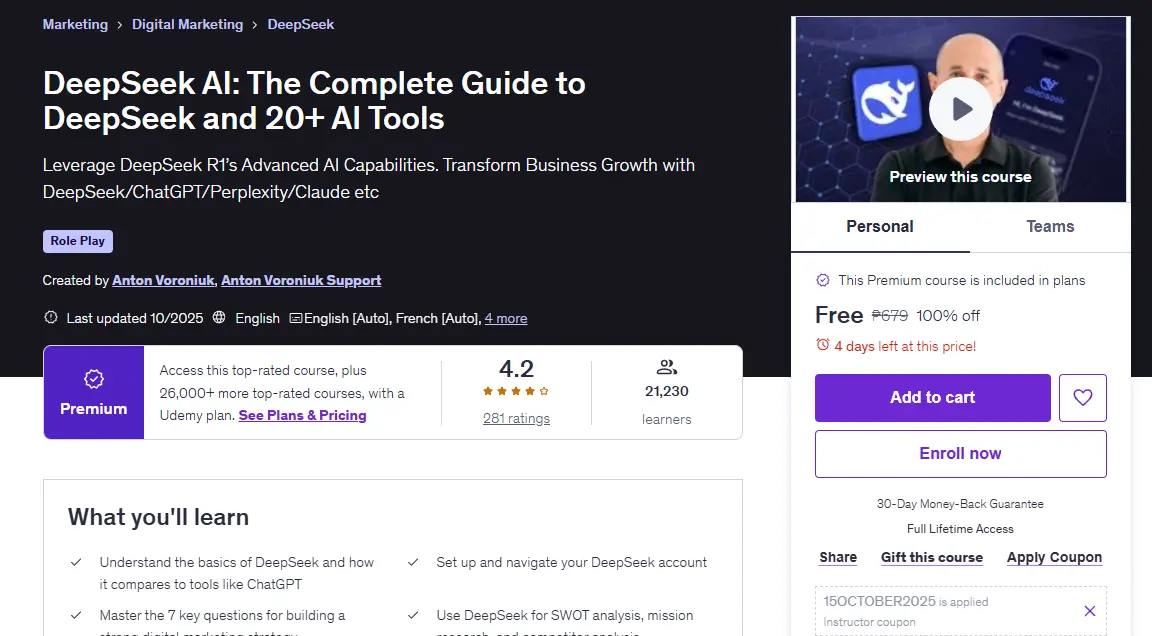Screen dimensions: 1152x636
Task: Click checkmark beside 'Understand the basics'
Action: pos(76,563)
